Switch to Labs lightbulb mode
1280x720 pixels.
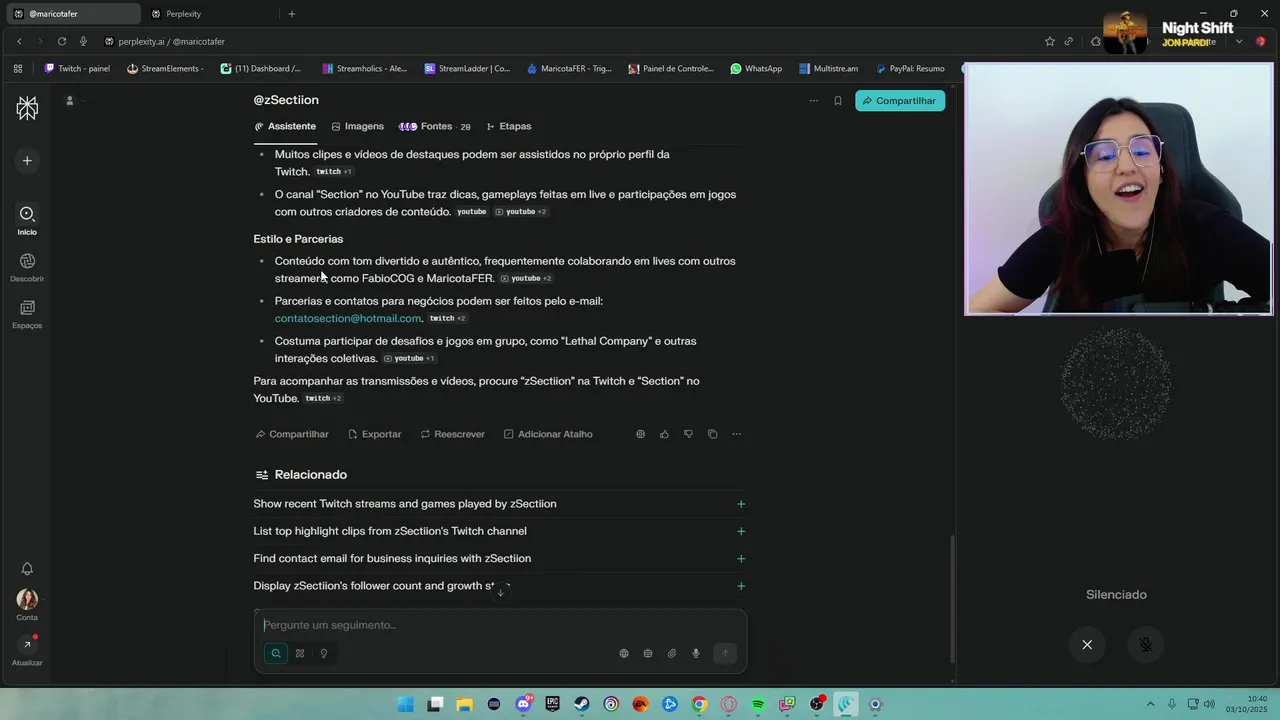(x=324, y=653)
